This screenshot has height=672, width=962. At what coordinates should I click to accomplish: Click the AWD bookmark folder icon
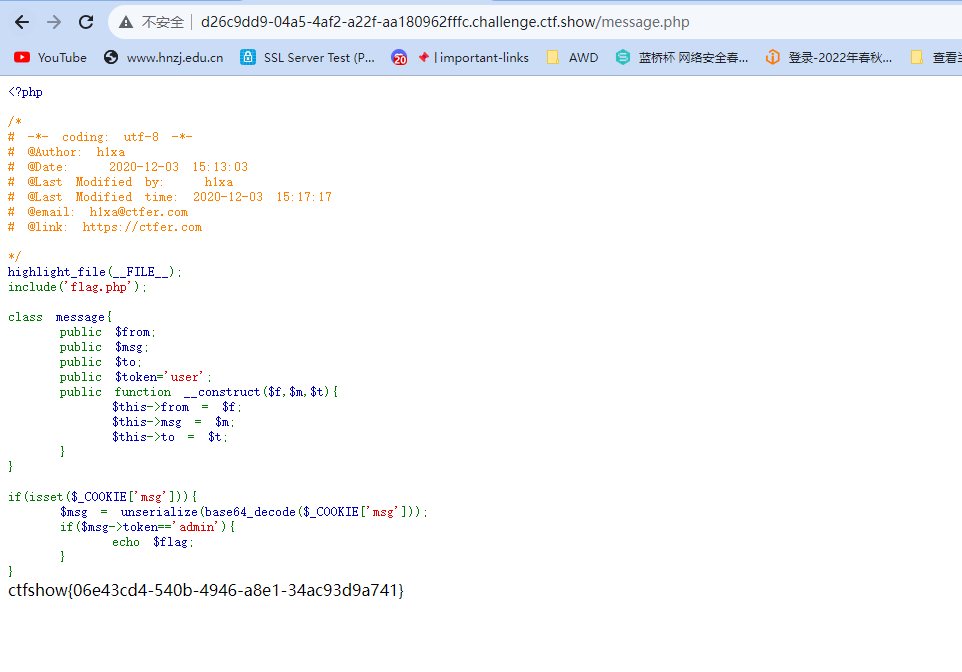pyautogui.click(x=553, y=57)
